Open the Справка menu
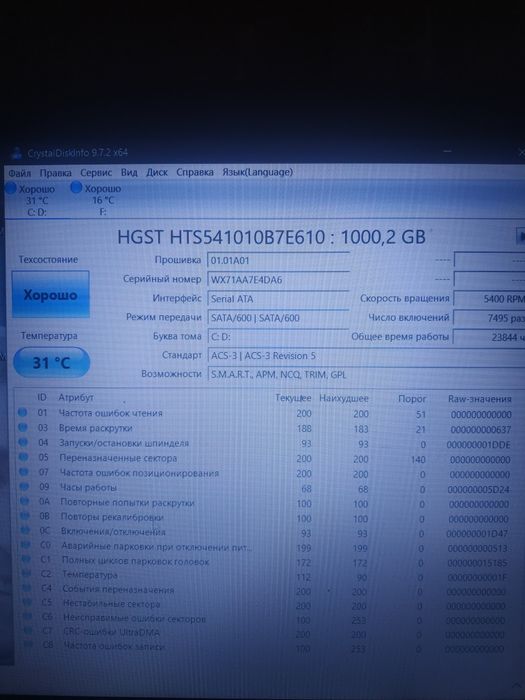The width and height of the screenshot is (525, 700). pyautogui.click(x=195, y=172)
